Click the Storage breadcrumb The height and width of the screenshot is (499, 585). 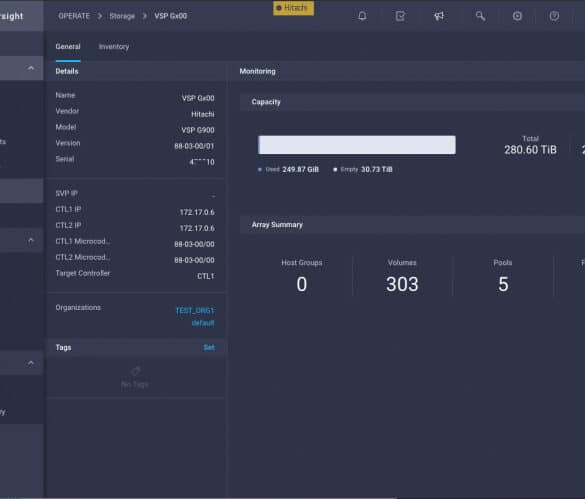click(x=122, y=16)
